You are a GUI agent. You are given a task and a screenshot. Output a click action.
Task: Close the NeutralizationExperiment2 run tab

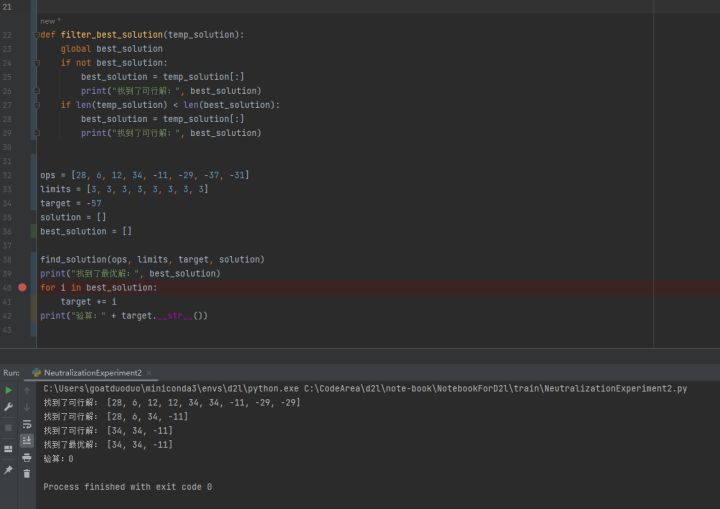(x=149, y=373)
